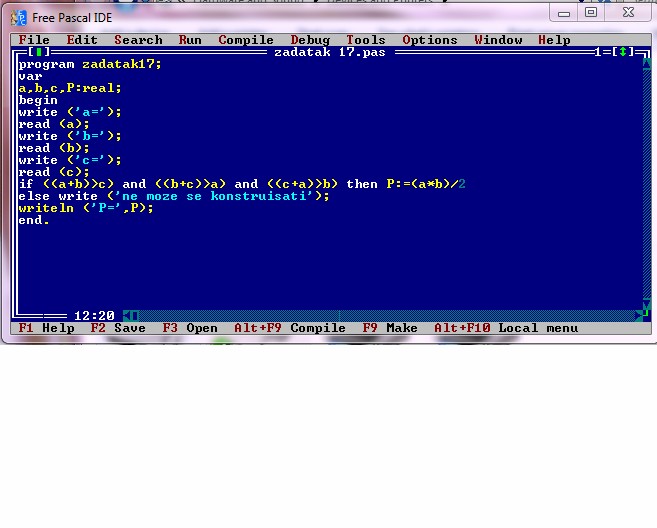This screenshot has height=528, width=657.
Task: Click the line write ('c=');
Action: (x=70, y=160)
